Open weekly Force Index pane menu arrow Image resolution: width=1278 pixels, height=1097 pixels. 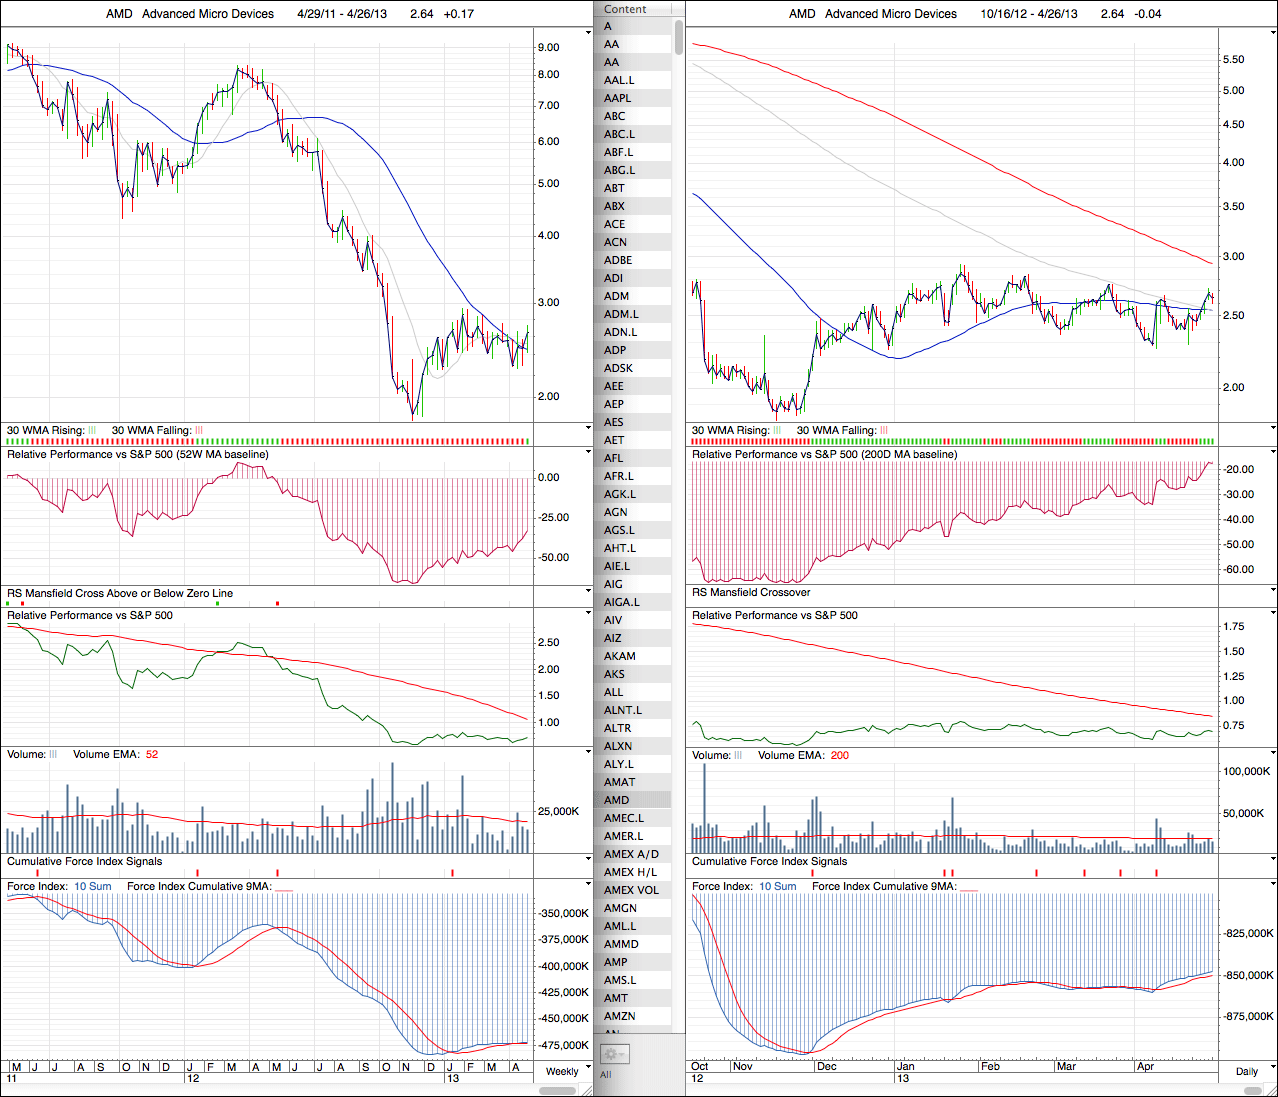(588, 885)
